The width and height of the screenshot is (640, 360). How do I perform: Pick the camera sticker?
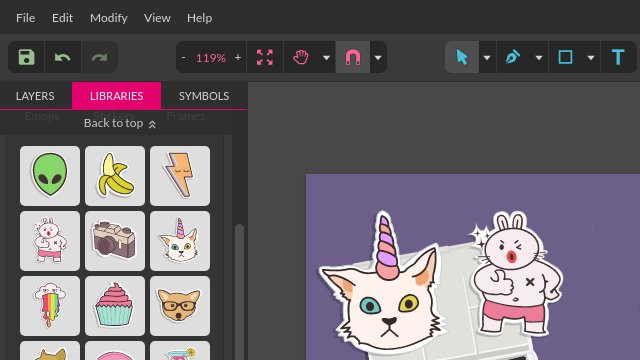click(x=115, y=241)
